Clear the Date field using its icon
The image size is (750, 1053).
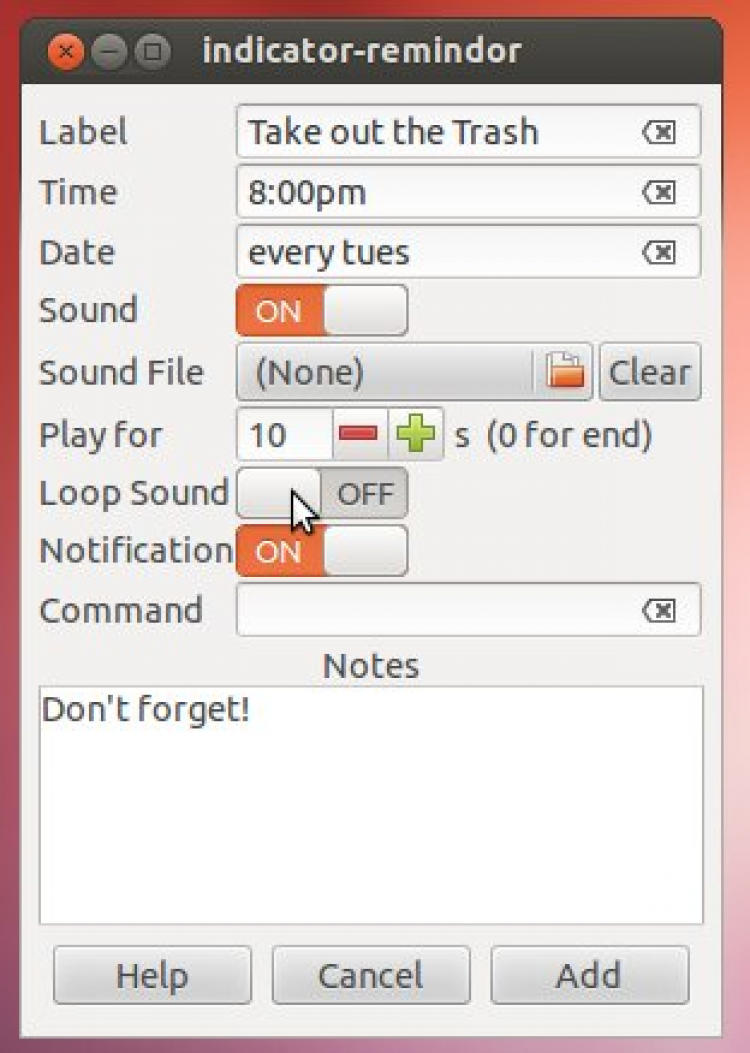pyautogui.click(x=659, y=253)
